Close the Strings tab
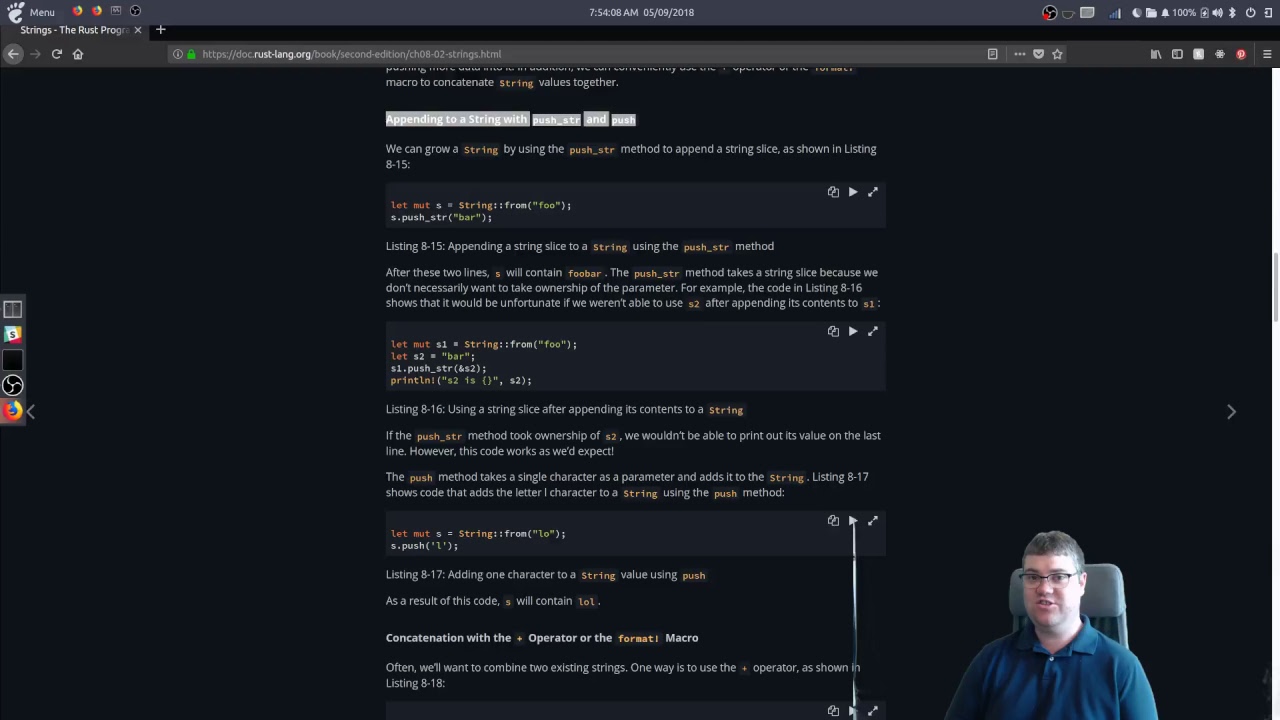Screen dimensions: 1280x720 (139, 30)
